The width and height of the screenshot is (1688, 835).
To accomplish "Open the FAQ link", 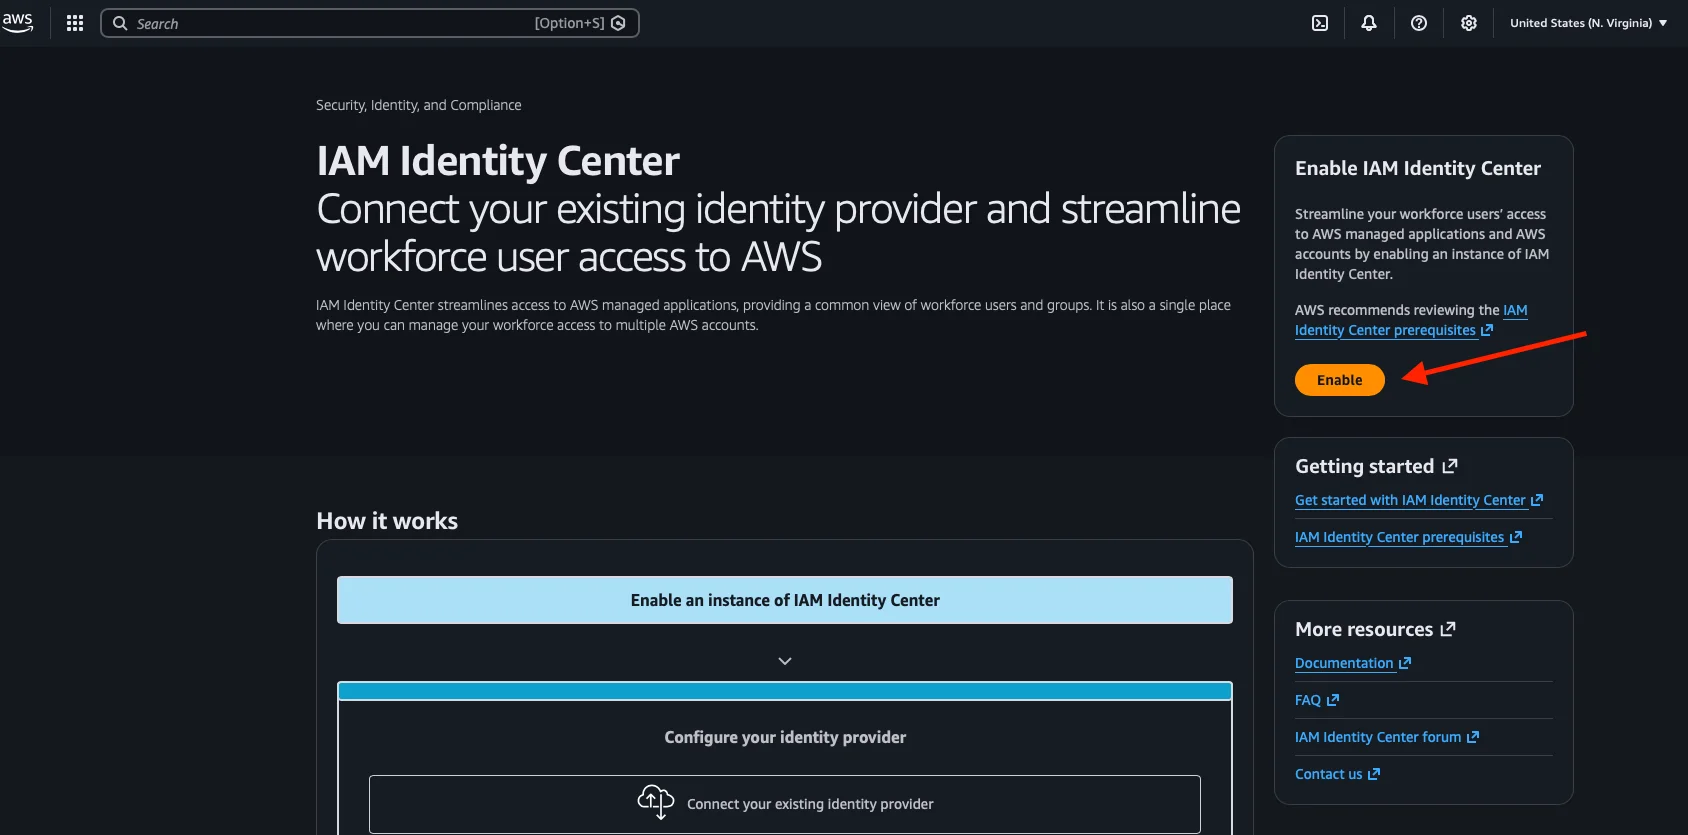I will click(x=1317, y=700).
